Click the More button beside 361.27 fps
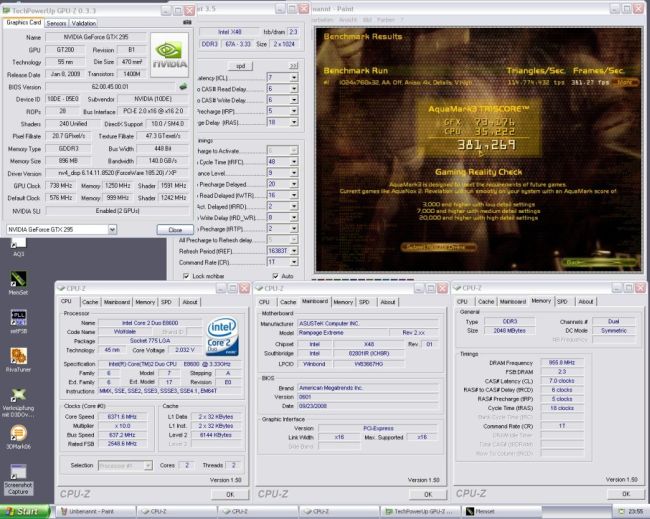Viewport: 650px width, 519px height. (x=625, y=82)
